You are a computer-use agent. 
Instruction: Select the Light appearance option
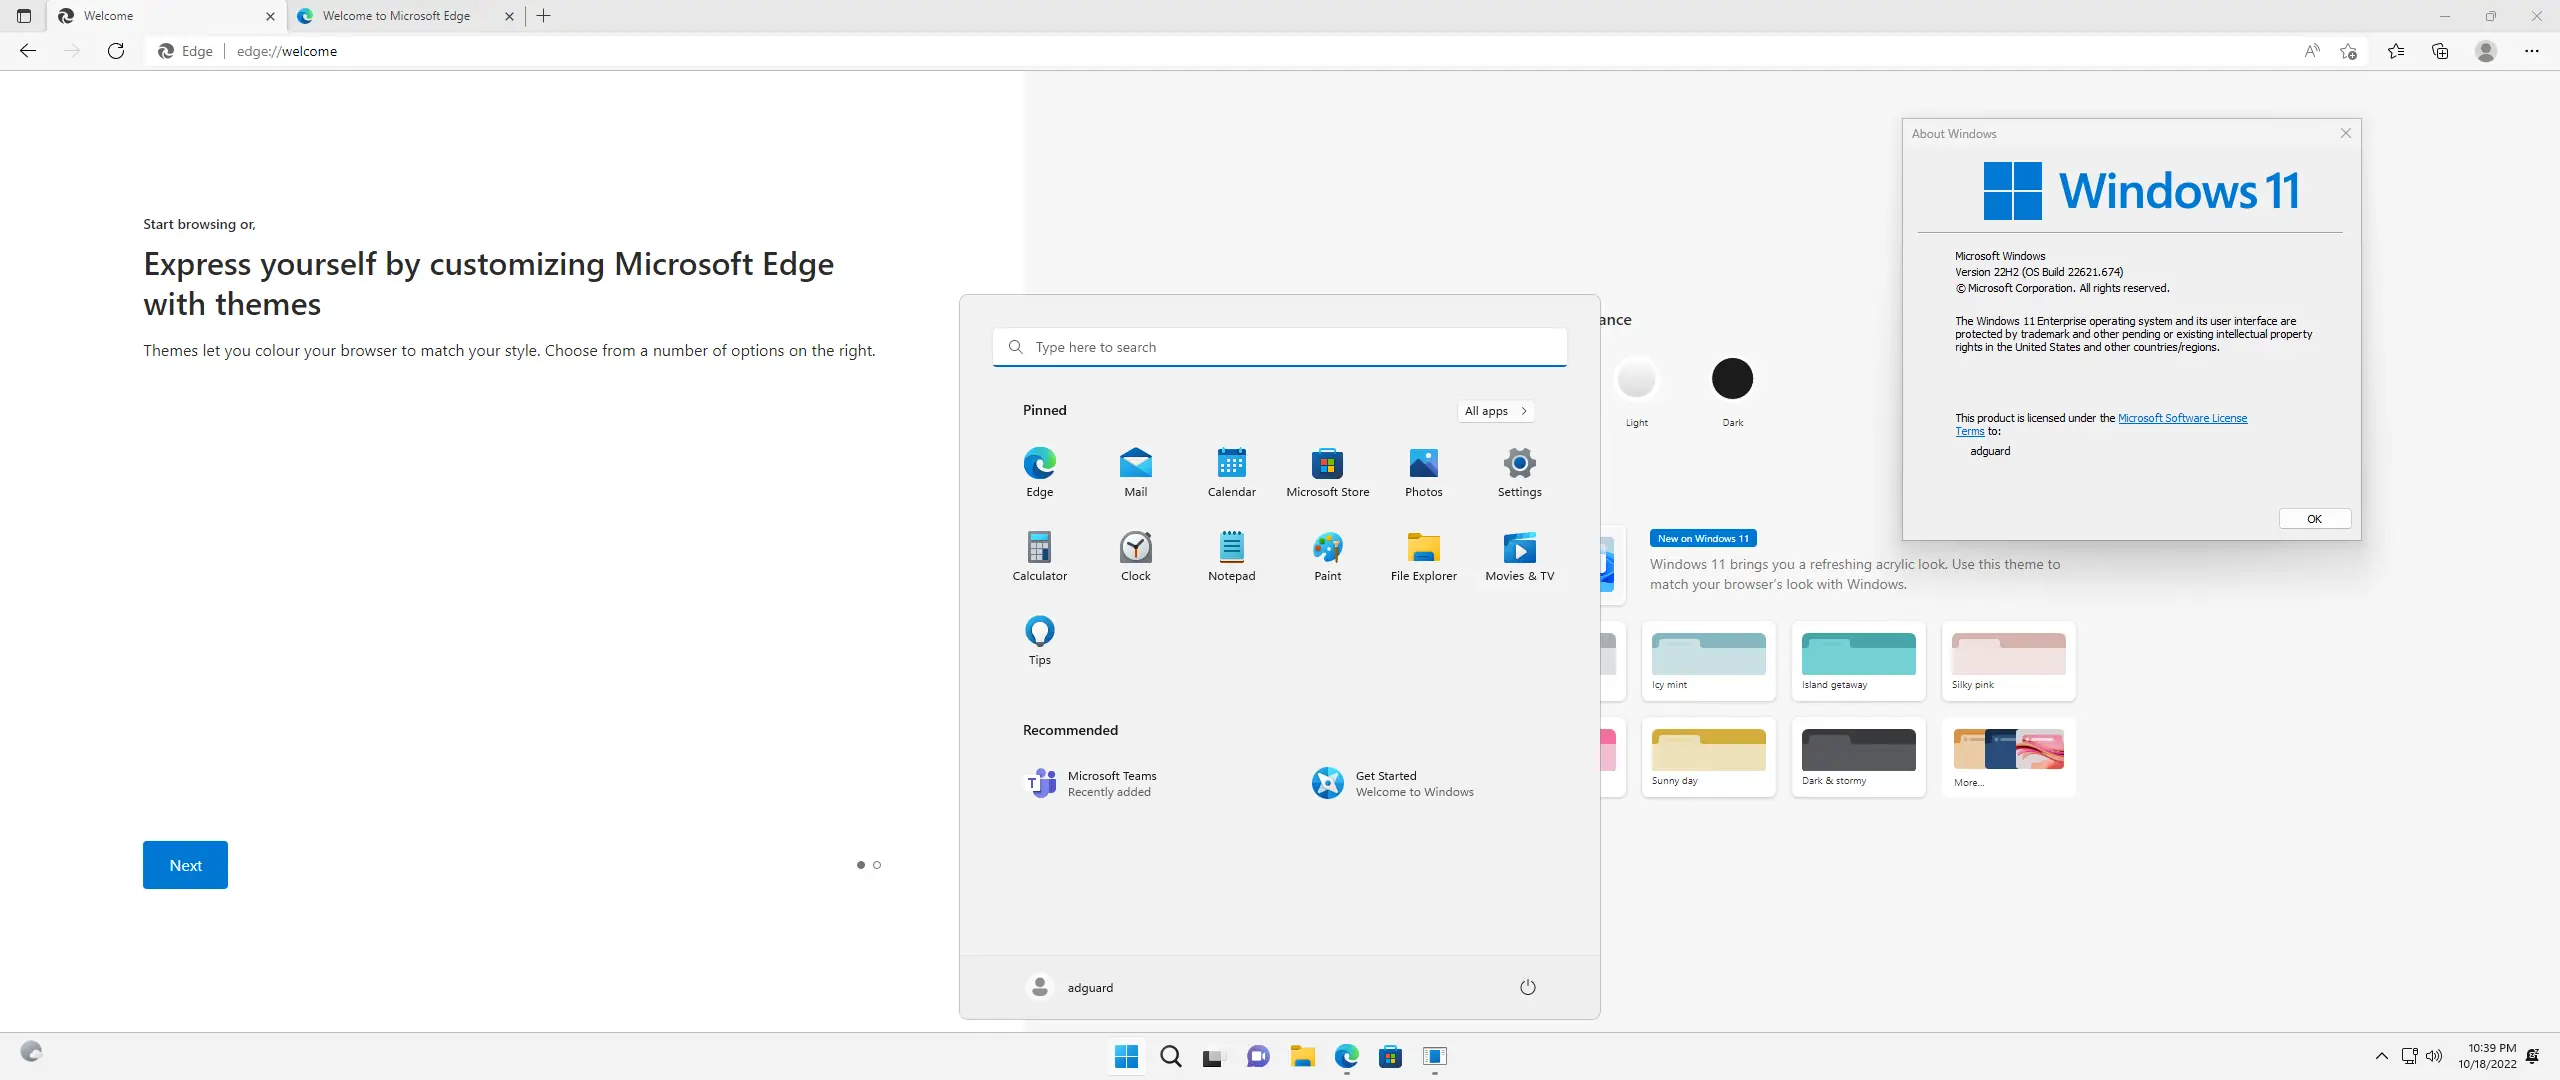tap(1636, 379)
